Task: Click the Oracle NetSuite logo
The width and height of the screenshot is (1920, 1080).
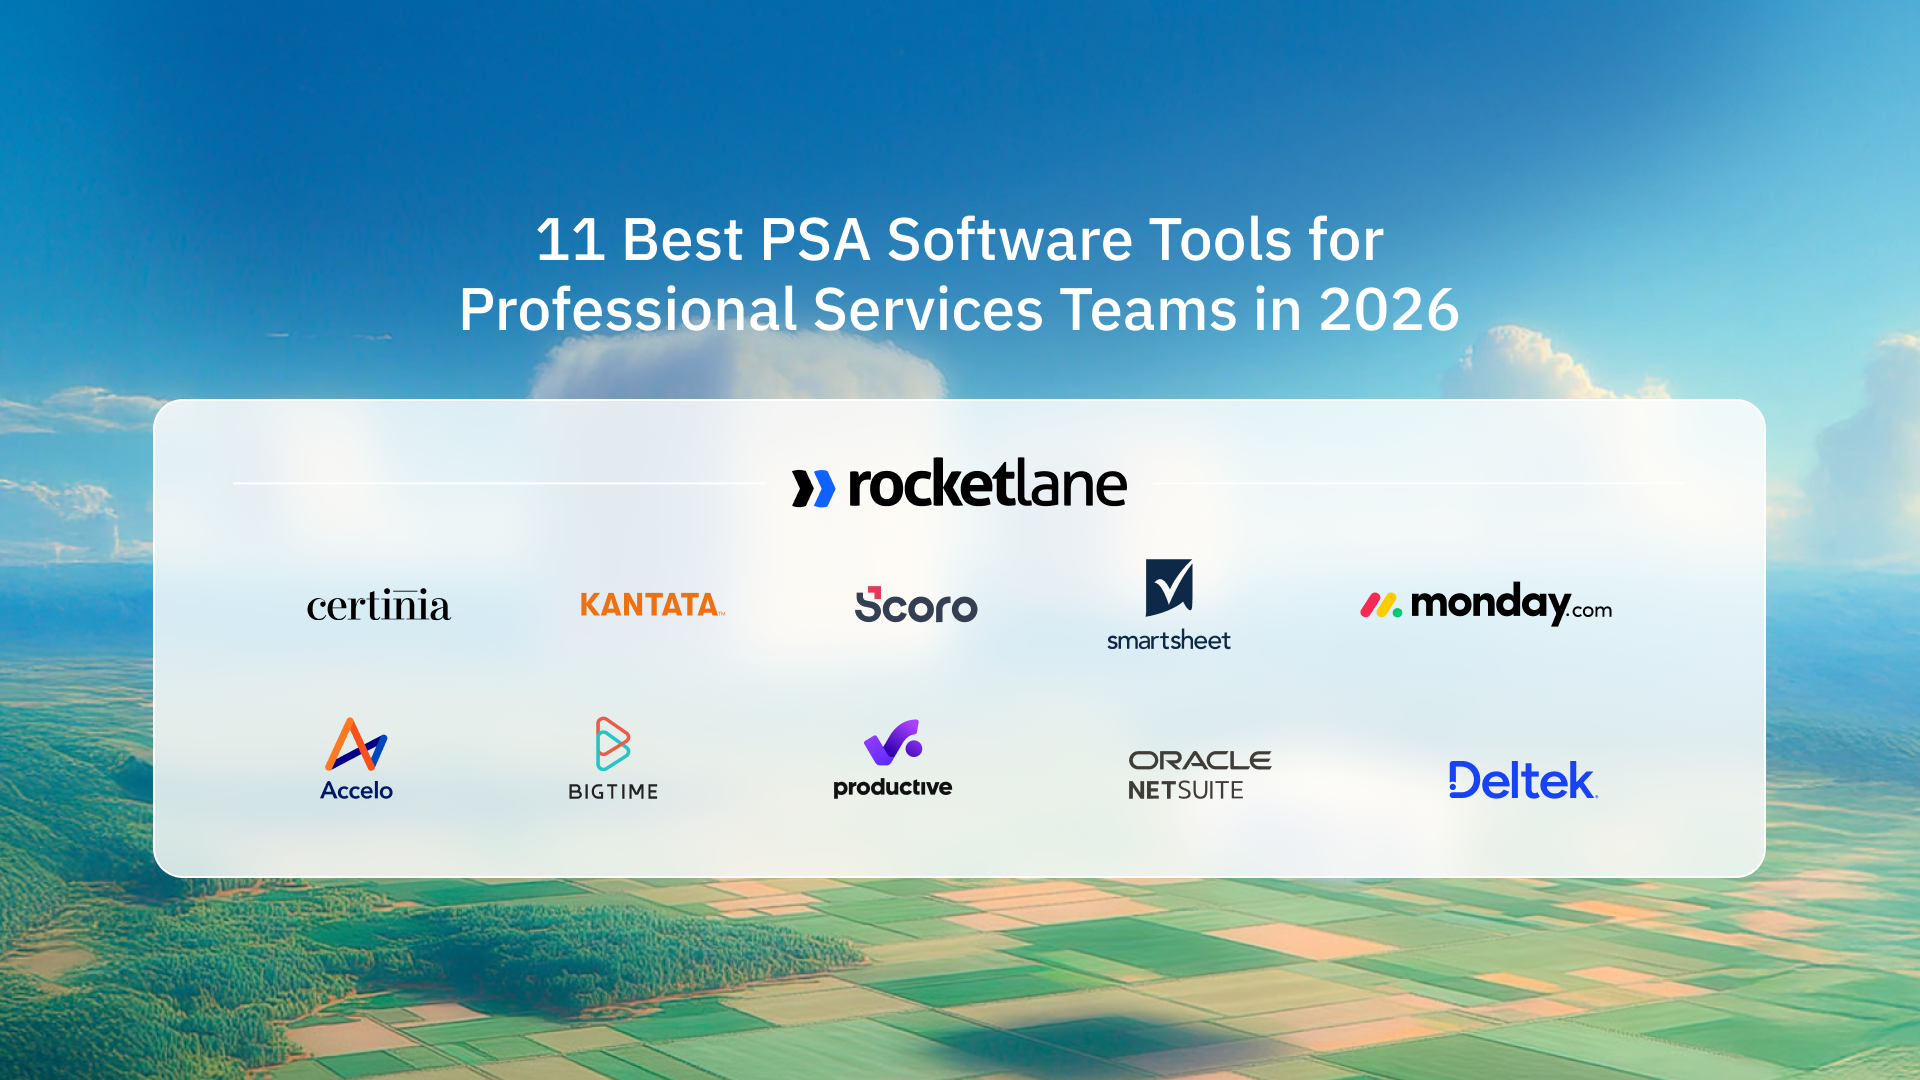Action: (1200, 775)
